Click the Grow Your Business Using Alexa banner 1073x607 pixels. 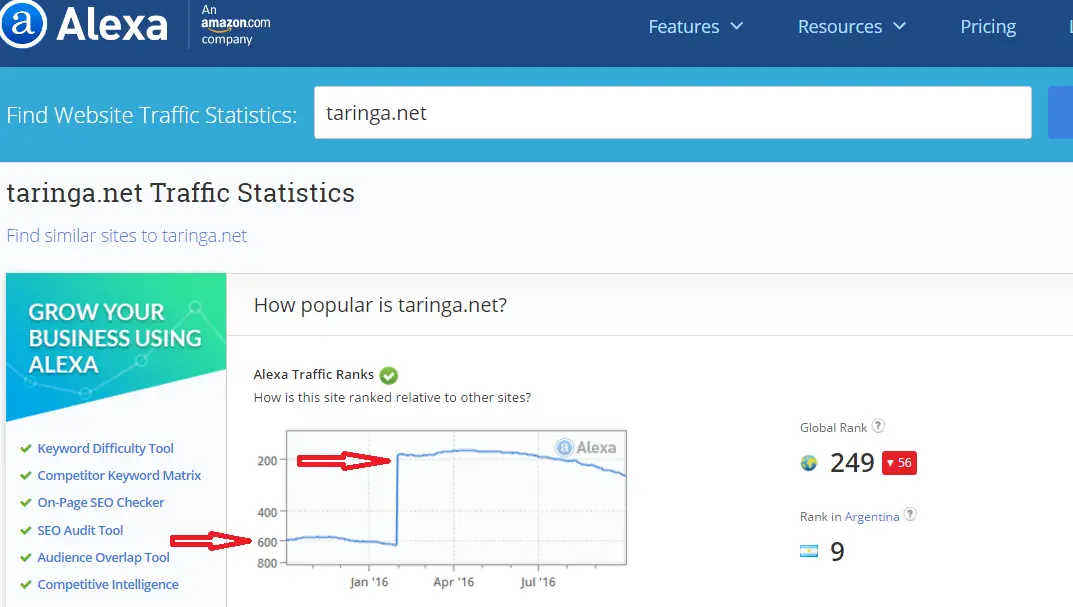(x=116, y=346)
